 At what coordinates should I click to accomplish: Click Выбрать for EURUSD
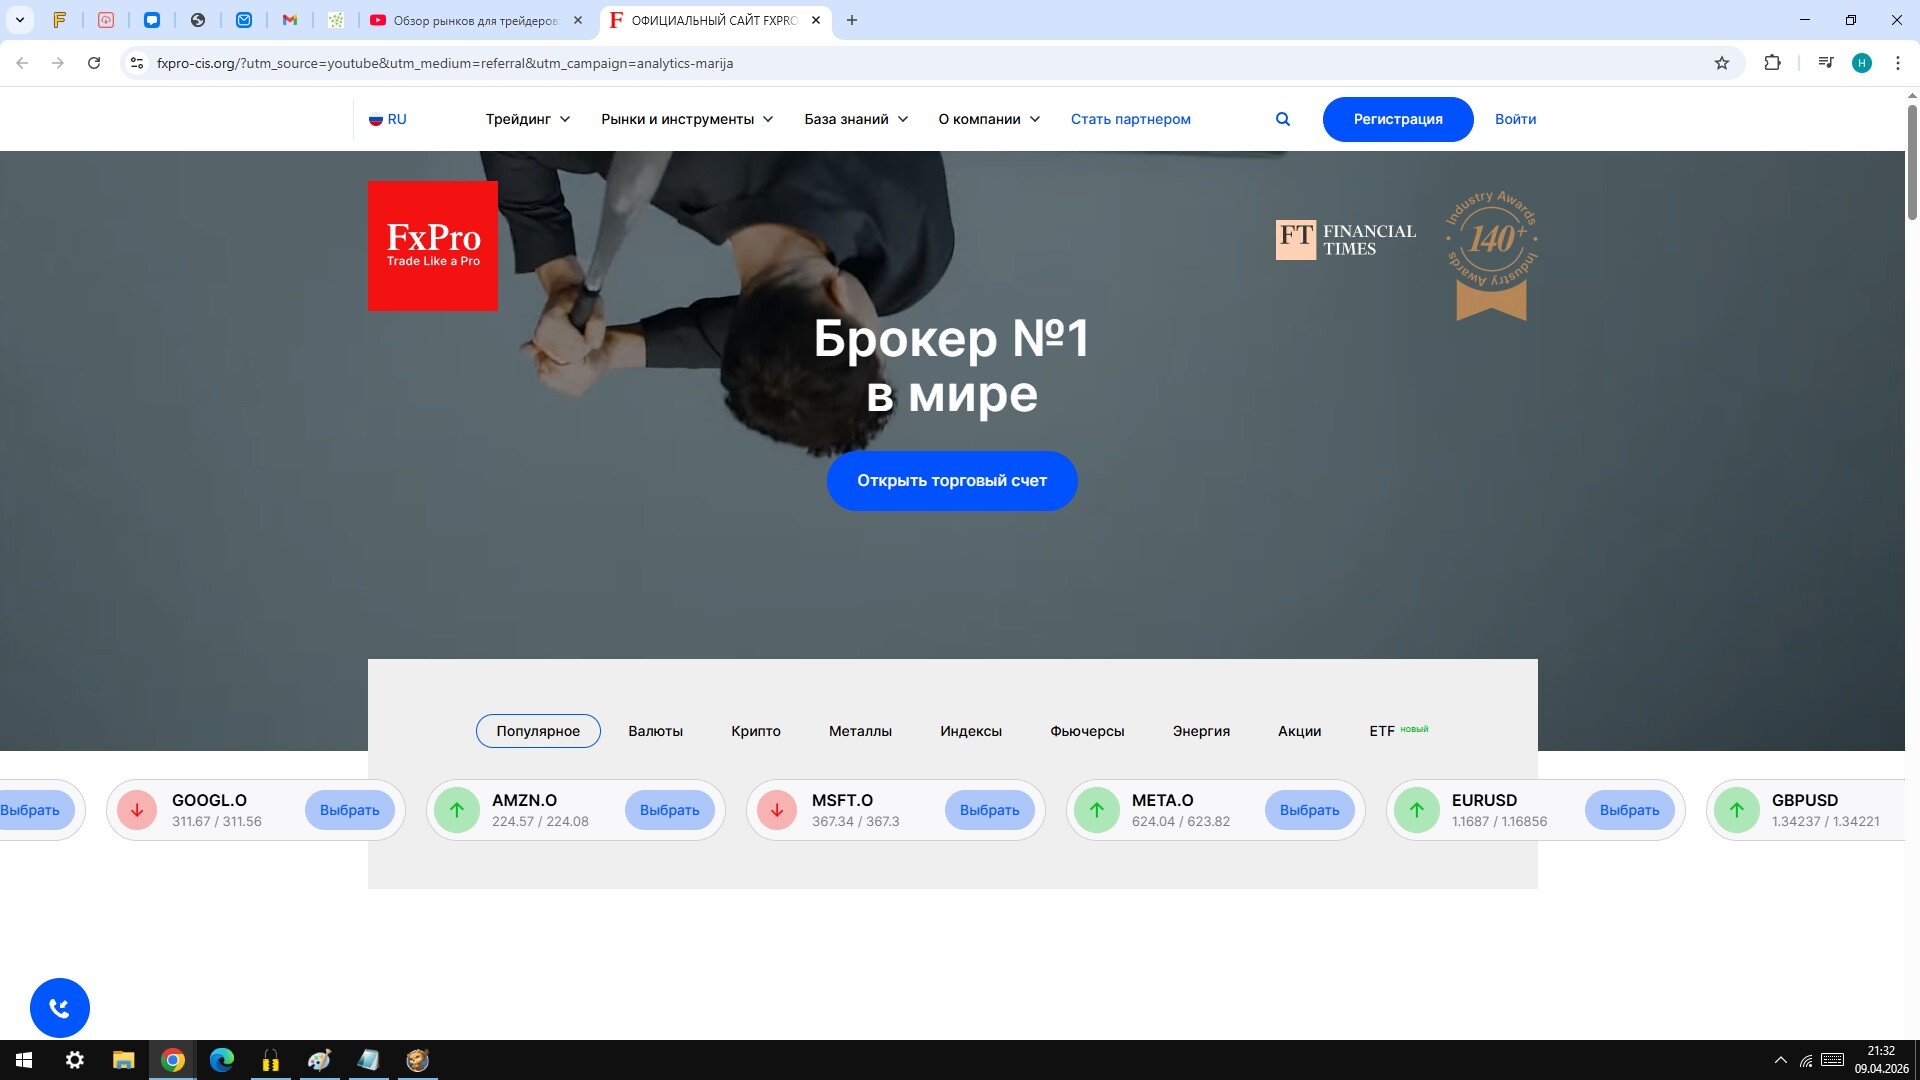click(x=1629, y=810)
